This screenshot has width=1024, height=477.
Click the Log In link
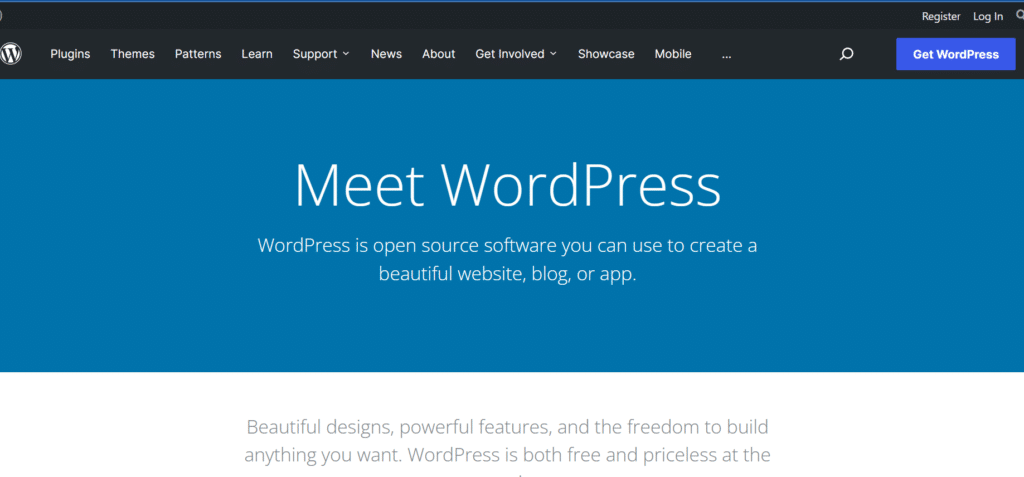click(x=988, y=17)
